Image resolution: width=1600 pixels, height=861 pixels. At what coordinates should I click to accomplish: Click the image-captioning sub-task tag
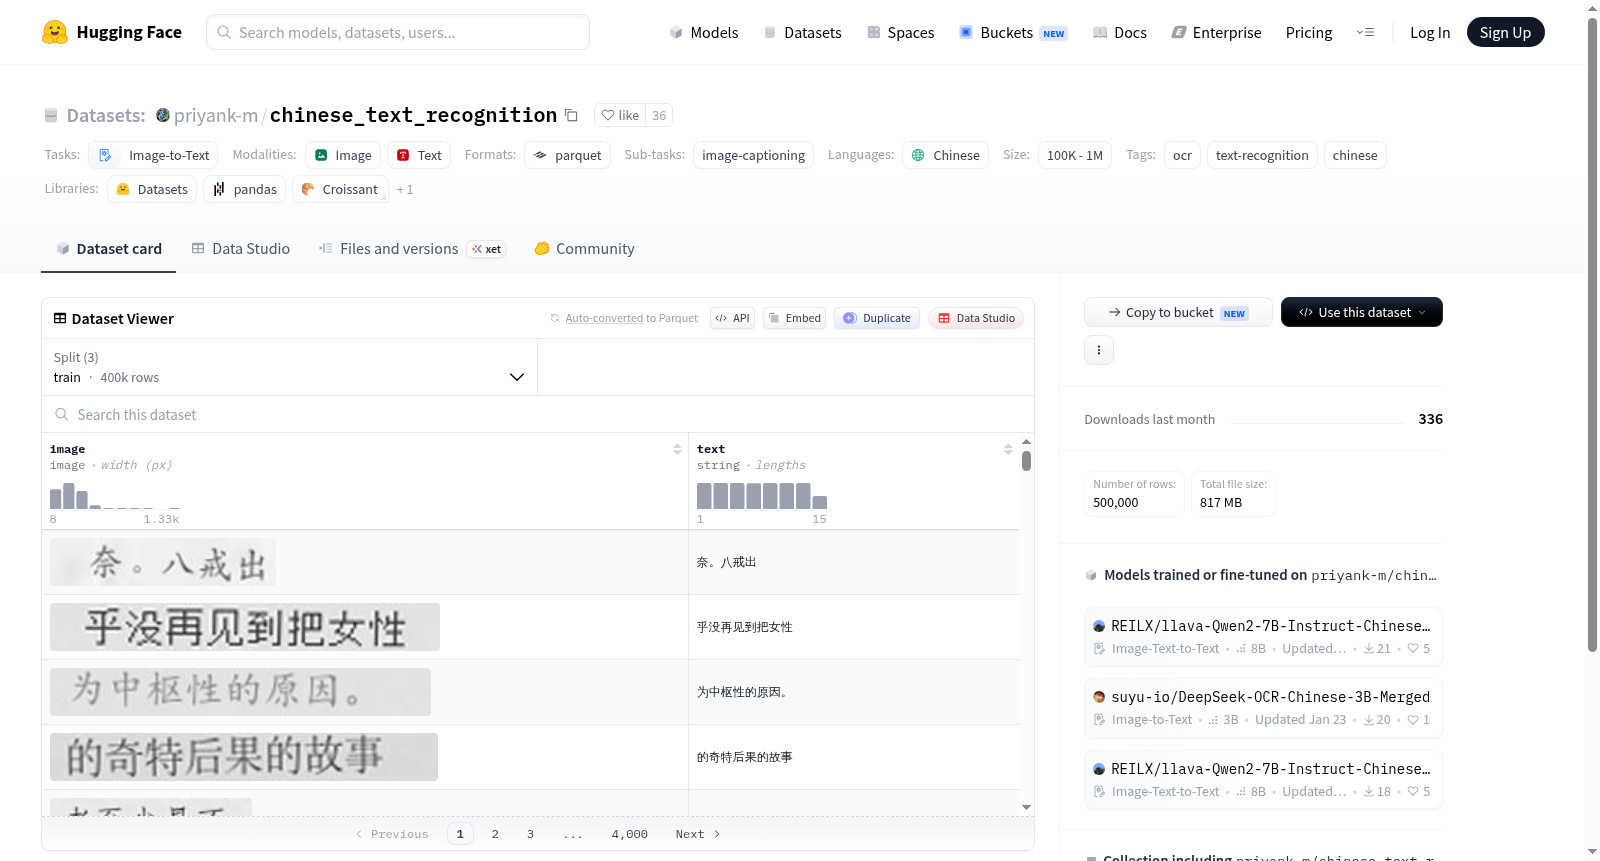point(753,155)
